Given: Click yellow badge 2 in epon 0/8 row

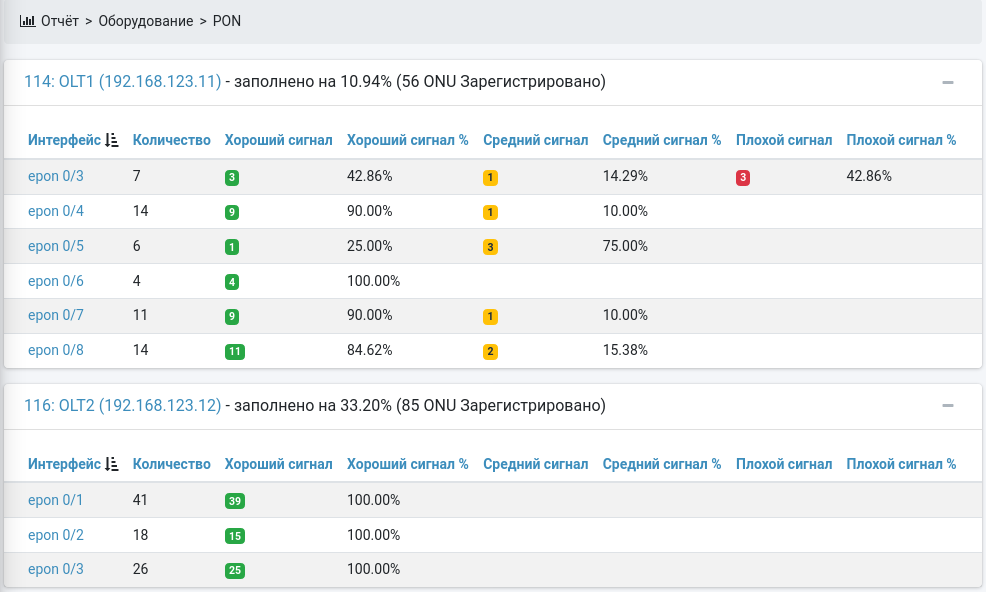Looking at the screenshot, I should tap(490, 351).
